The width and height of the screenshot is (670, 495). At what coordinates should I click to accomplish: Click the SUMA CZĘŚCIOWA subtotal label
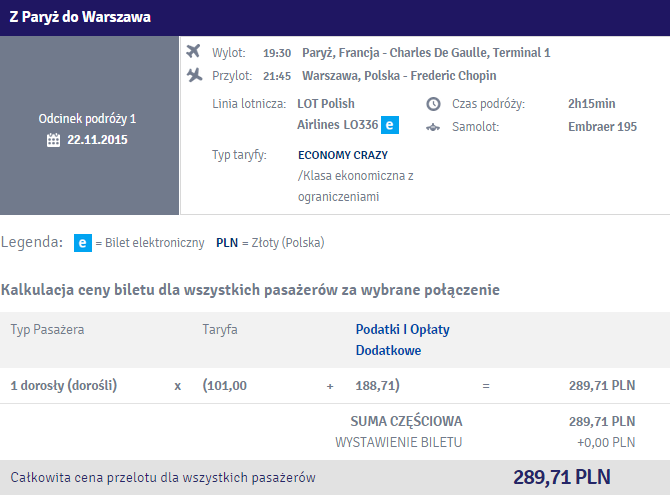coord(406,421)
